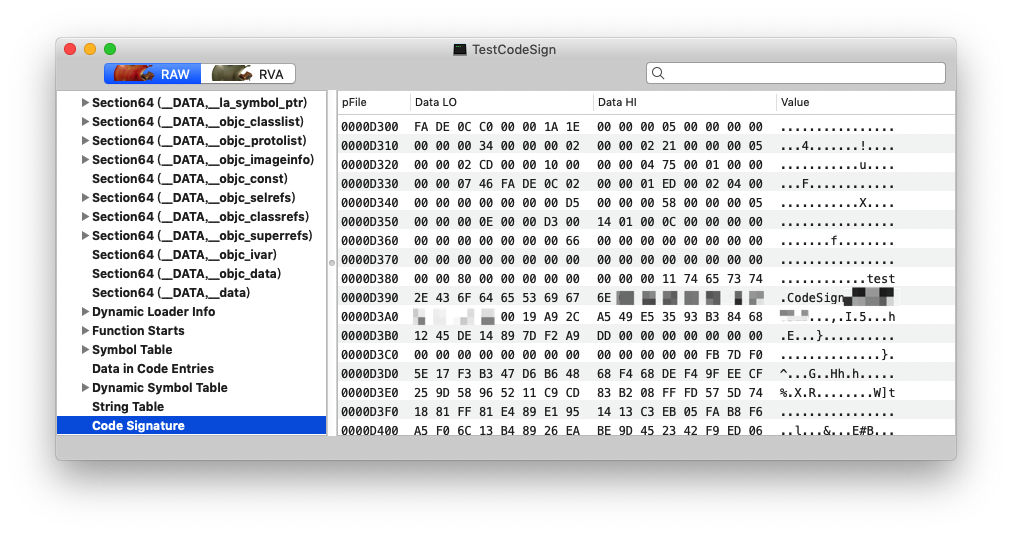Expand the Function Starts node
Image resolution: width=1012 pixels, height=534 pixels.
[x=85, y=331]
